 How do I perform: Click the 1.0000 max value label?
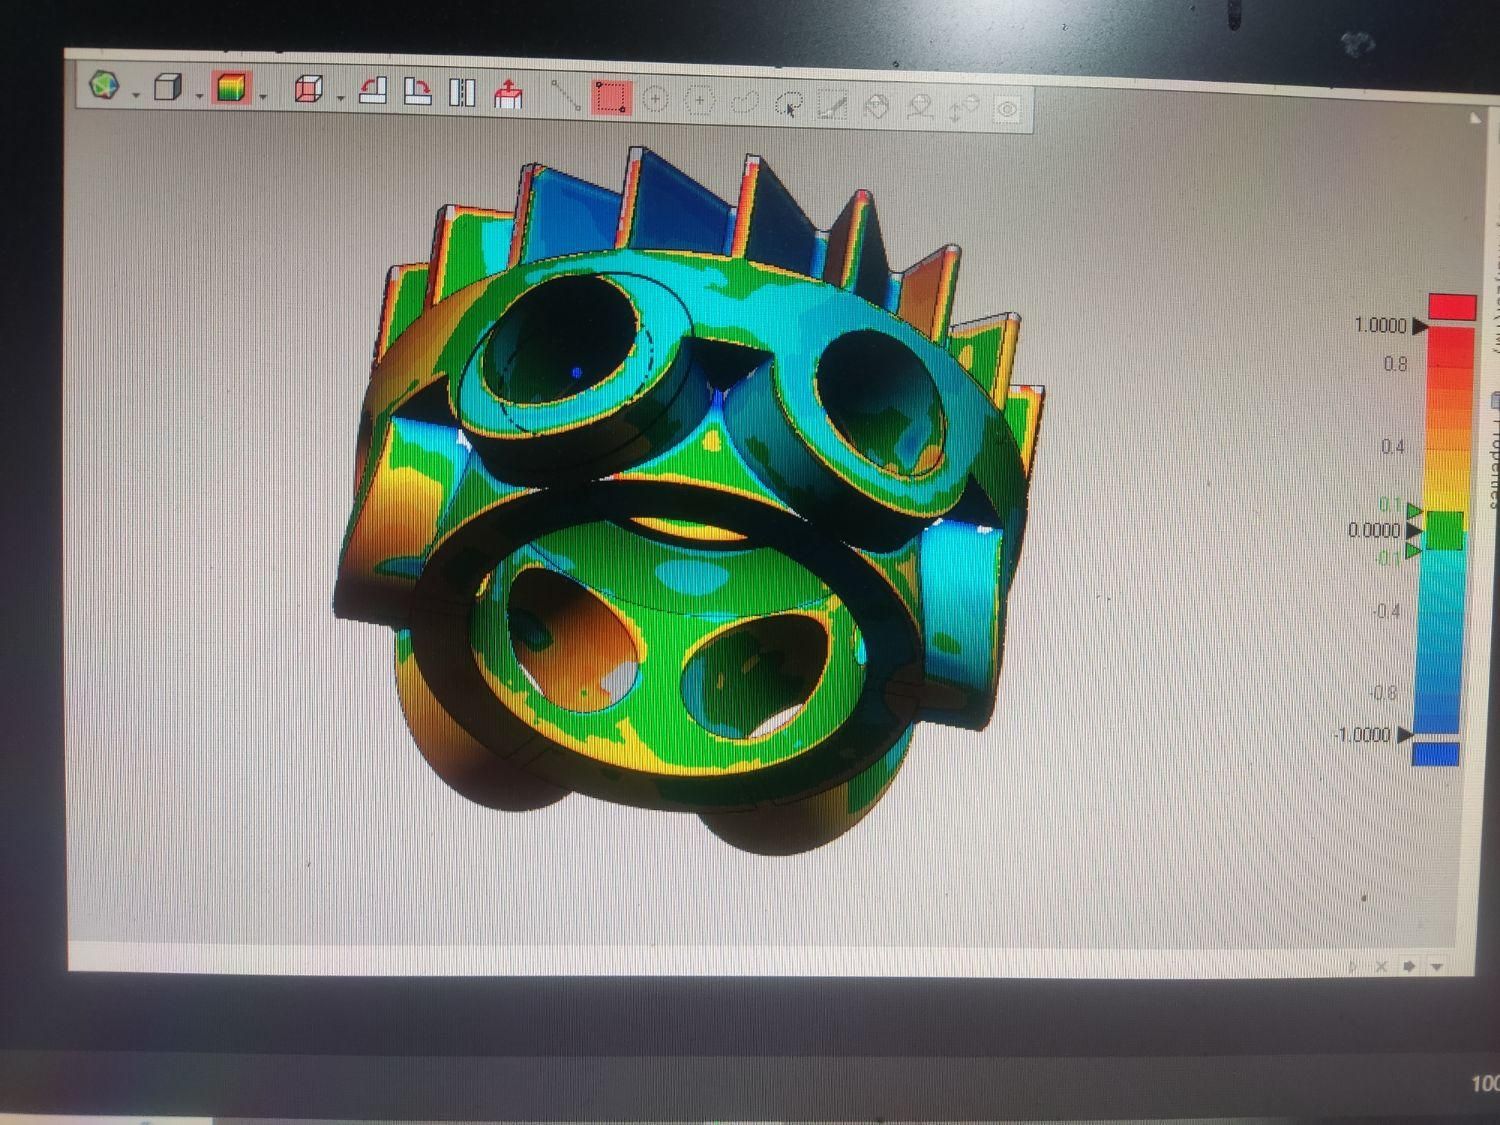pyautogui.click(x=1380, y=325)
